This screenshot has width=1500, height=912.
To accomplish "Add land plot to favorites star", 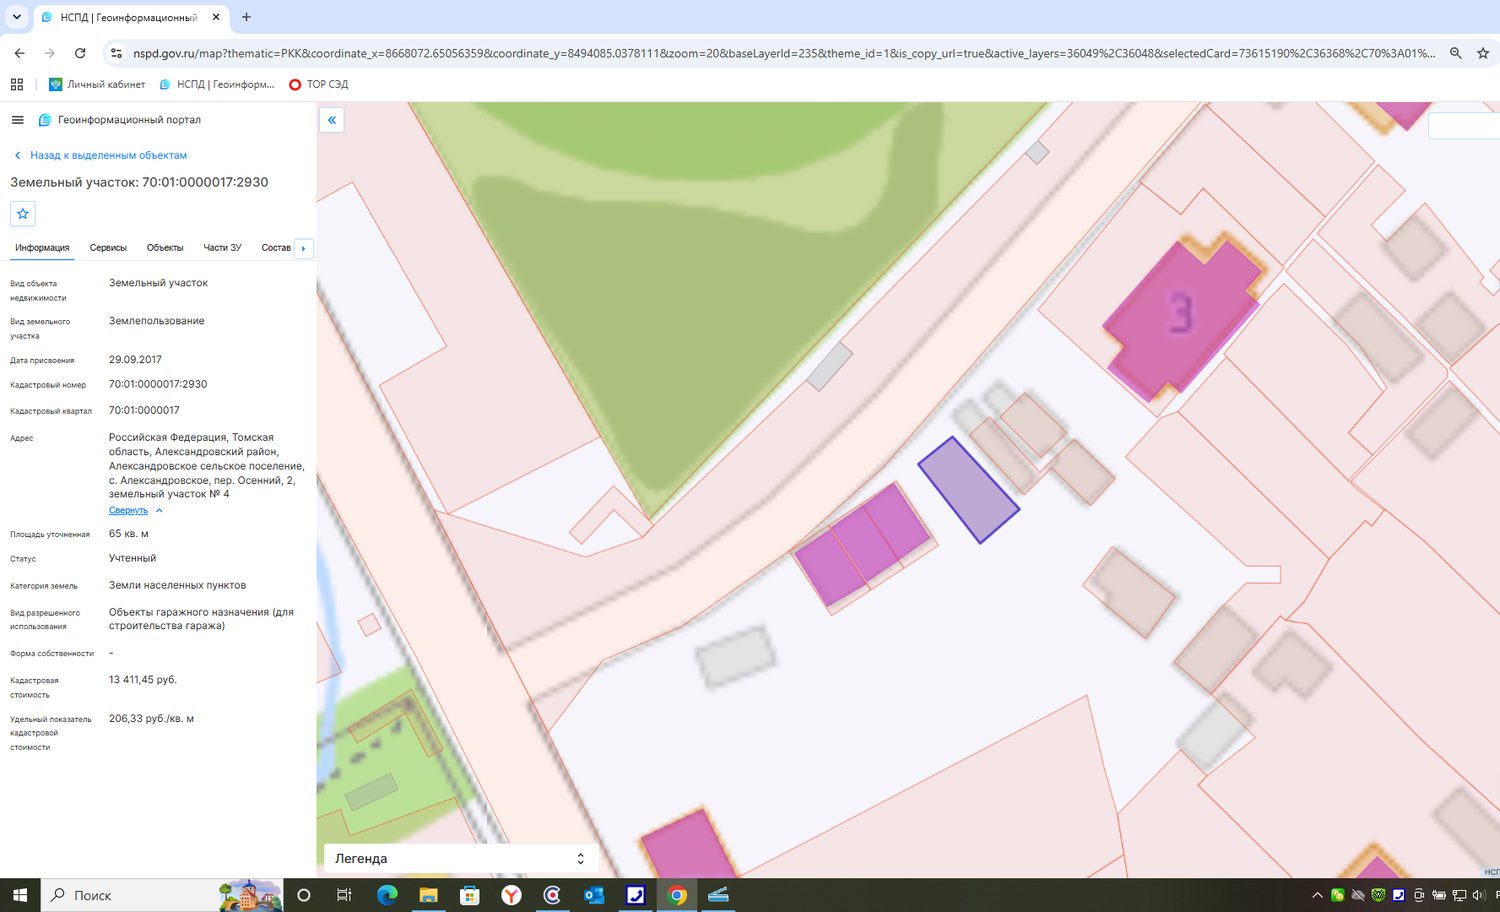I will click(23, 214).
